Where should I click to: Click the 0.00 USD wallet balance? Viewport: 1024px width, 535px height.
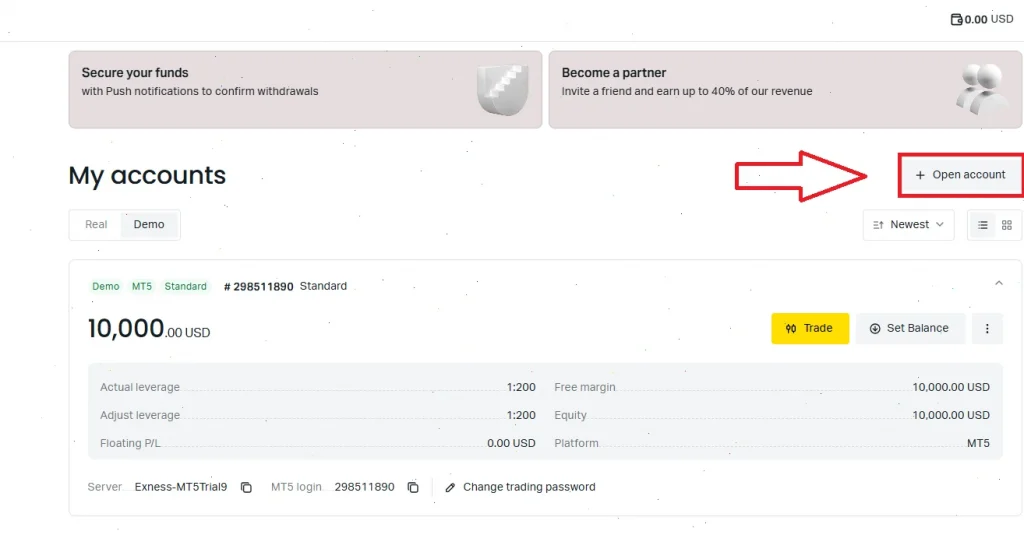(x=989, y=20)
